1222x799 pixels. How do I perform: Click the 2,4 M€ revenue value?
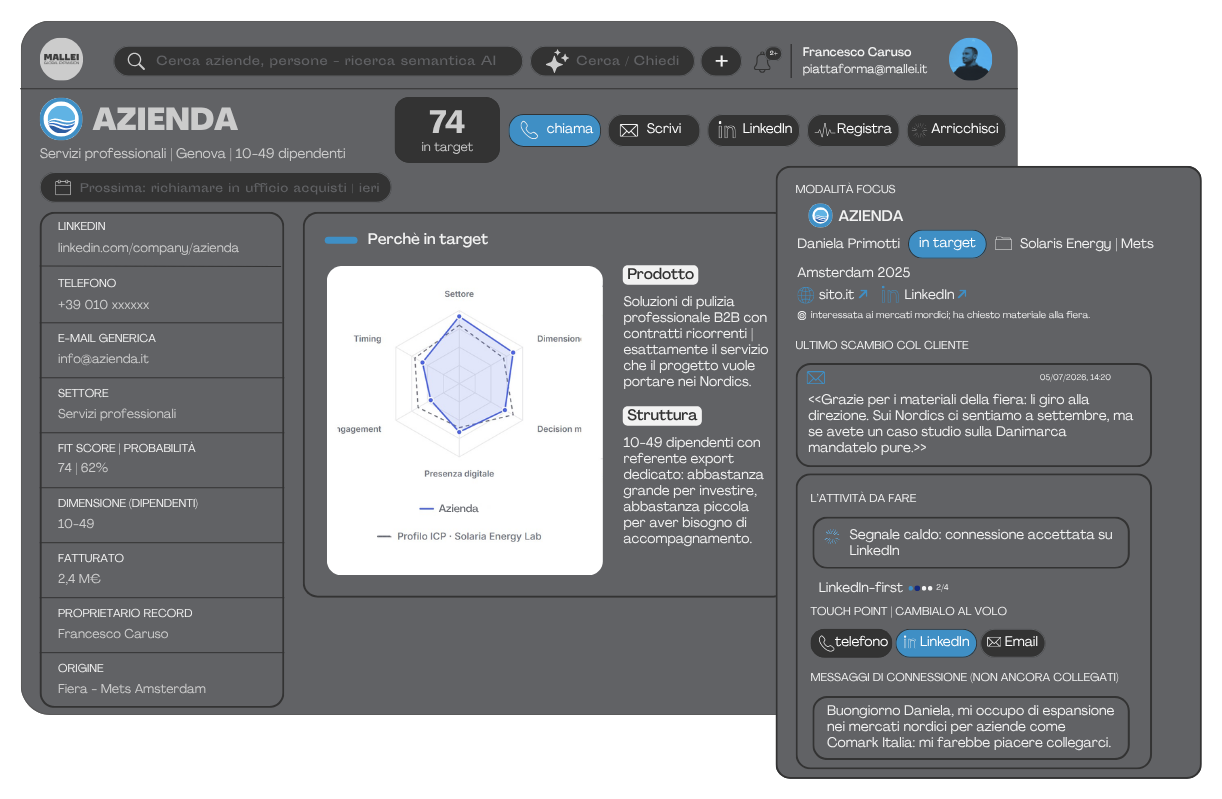79,578
